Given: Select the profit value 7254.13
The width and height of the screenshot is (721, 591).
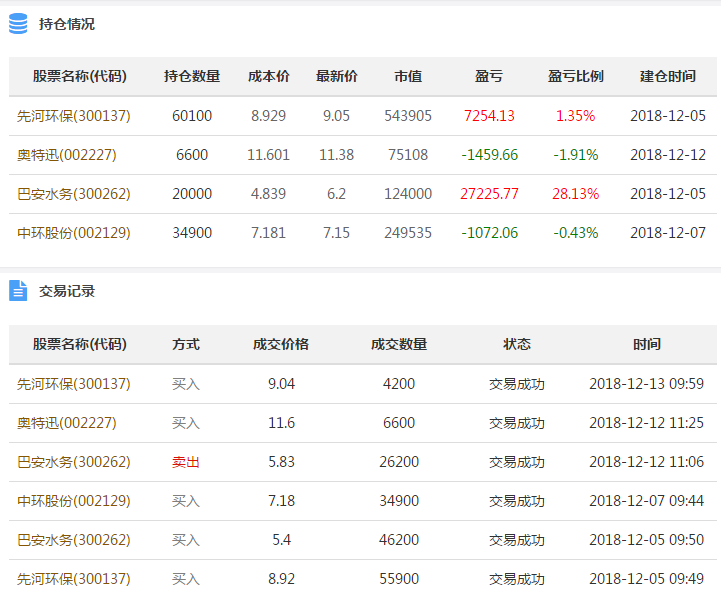Looking at the screenshot, I should pyautogui.click(x=489, y=115).
